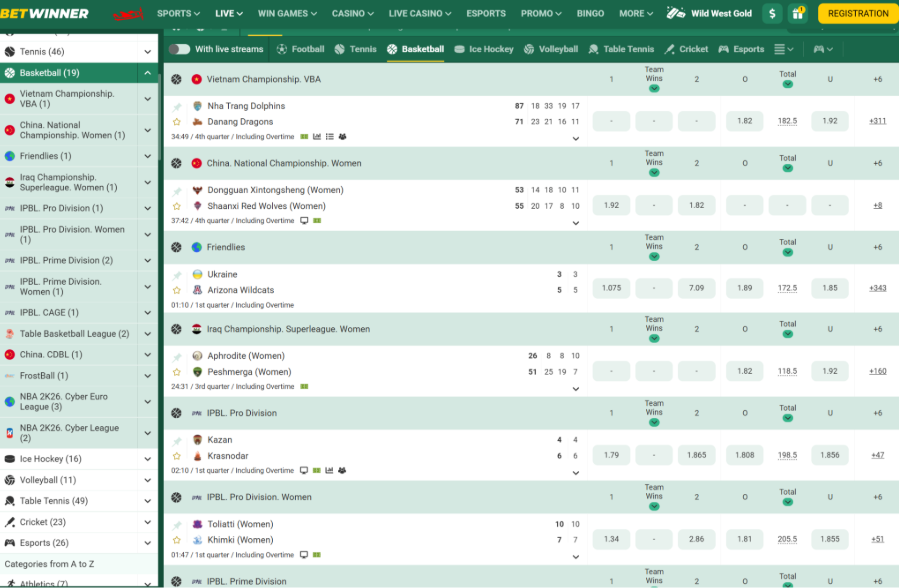This screenshot has width=899, height=588.
Task: Expand the Dongguan vs Shaanxi match details
Action: (576, 223)
